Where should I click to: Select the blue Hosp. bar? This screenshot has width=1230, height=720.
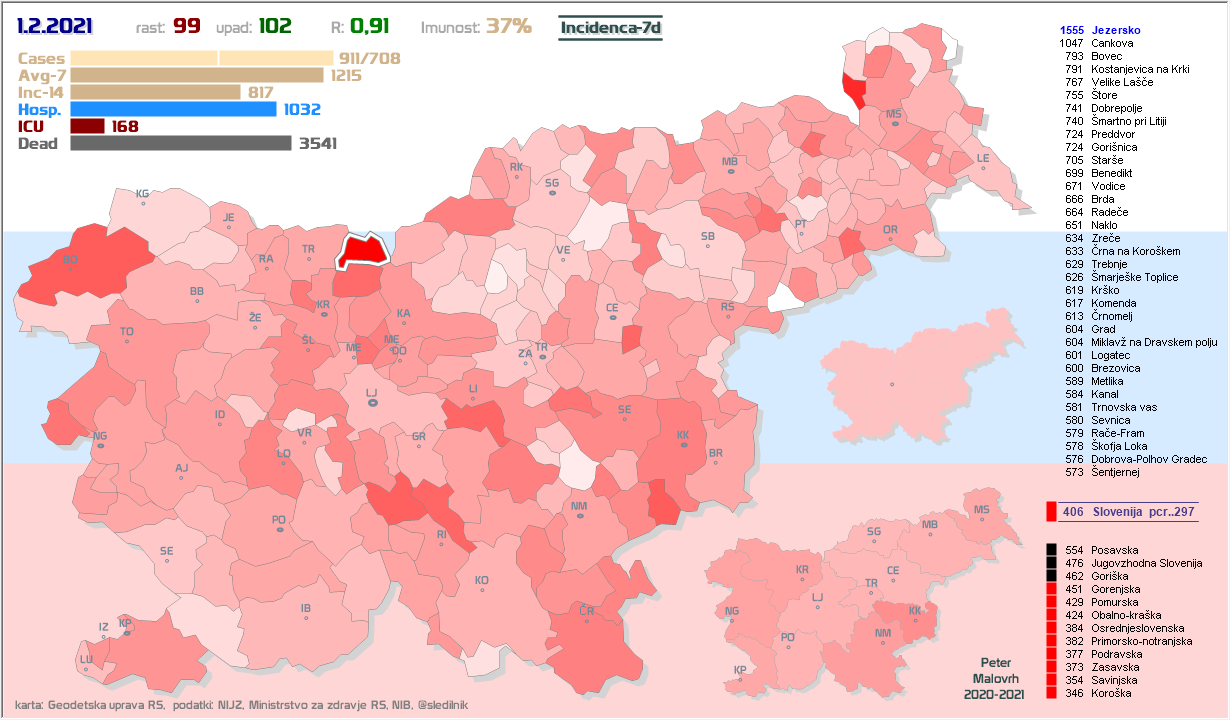[x=174, y=109]
